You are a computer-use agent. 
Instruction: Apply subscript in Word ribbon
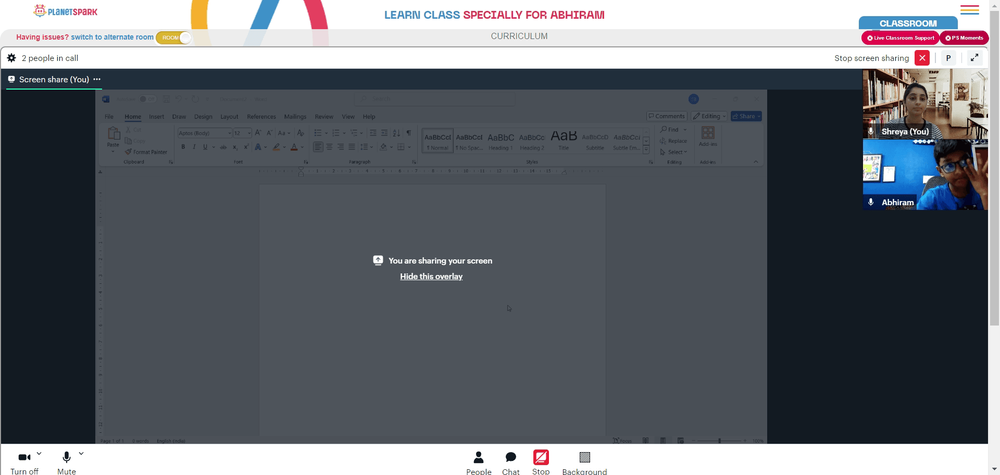235,147
